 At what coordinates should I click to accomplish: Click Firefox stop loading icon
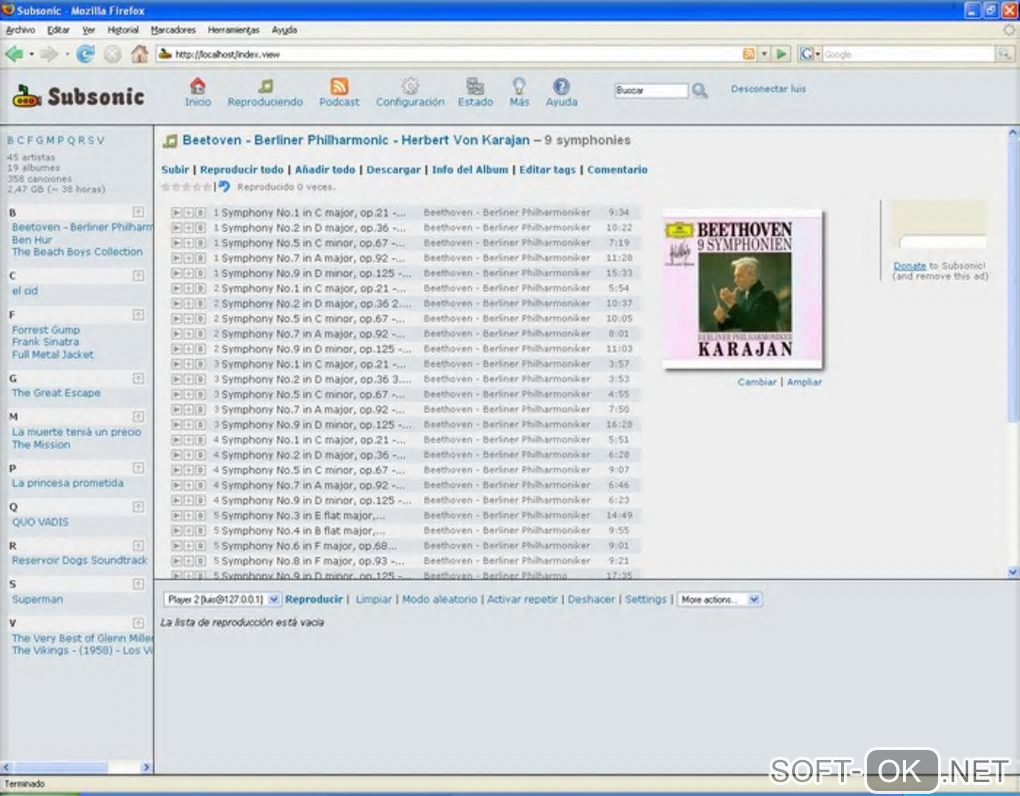tap(113, 54)
